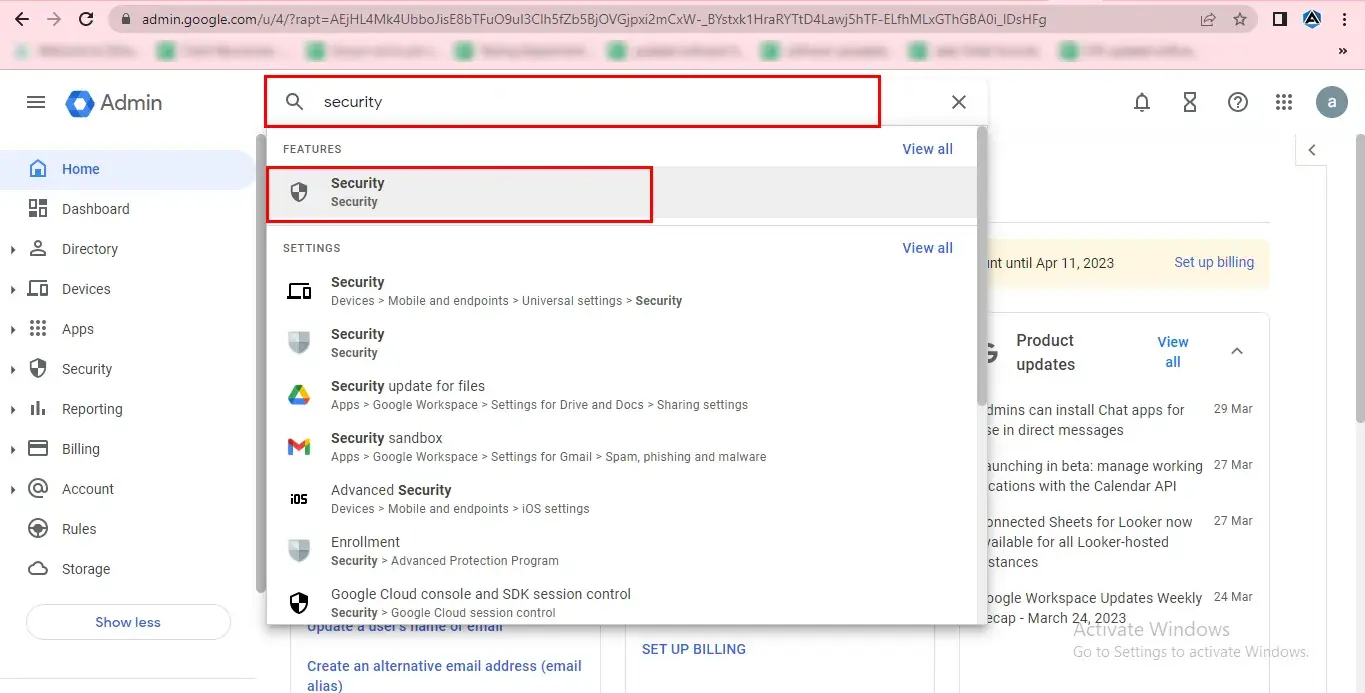
Task: View all Settings results
Action: click(927, 248)
